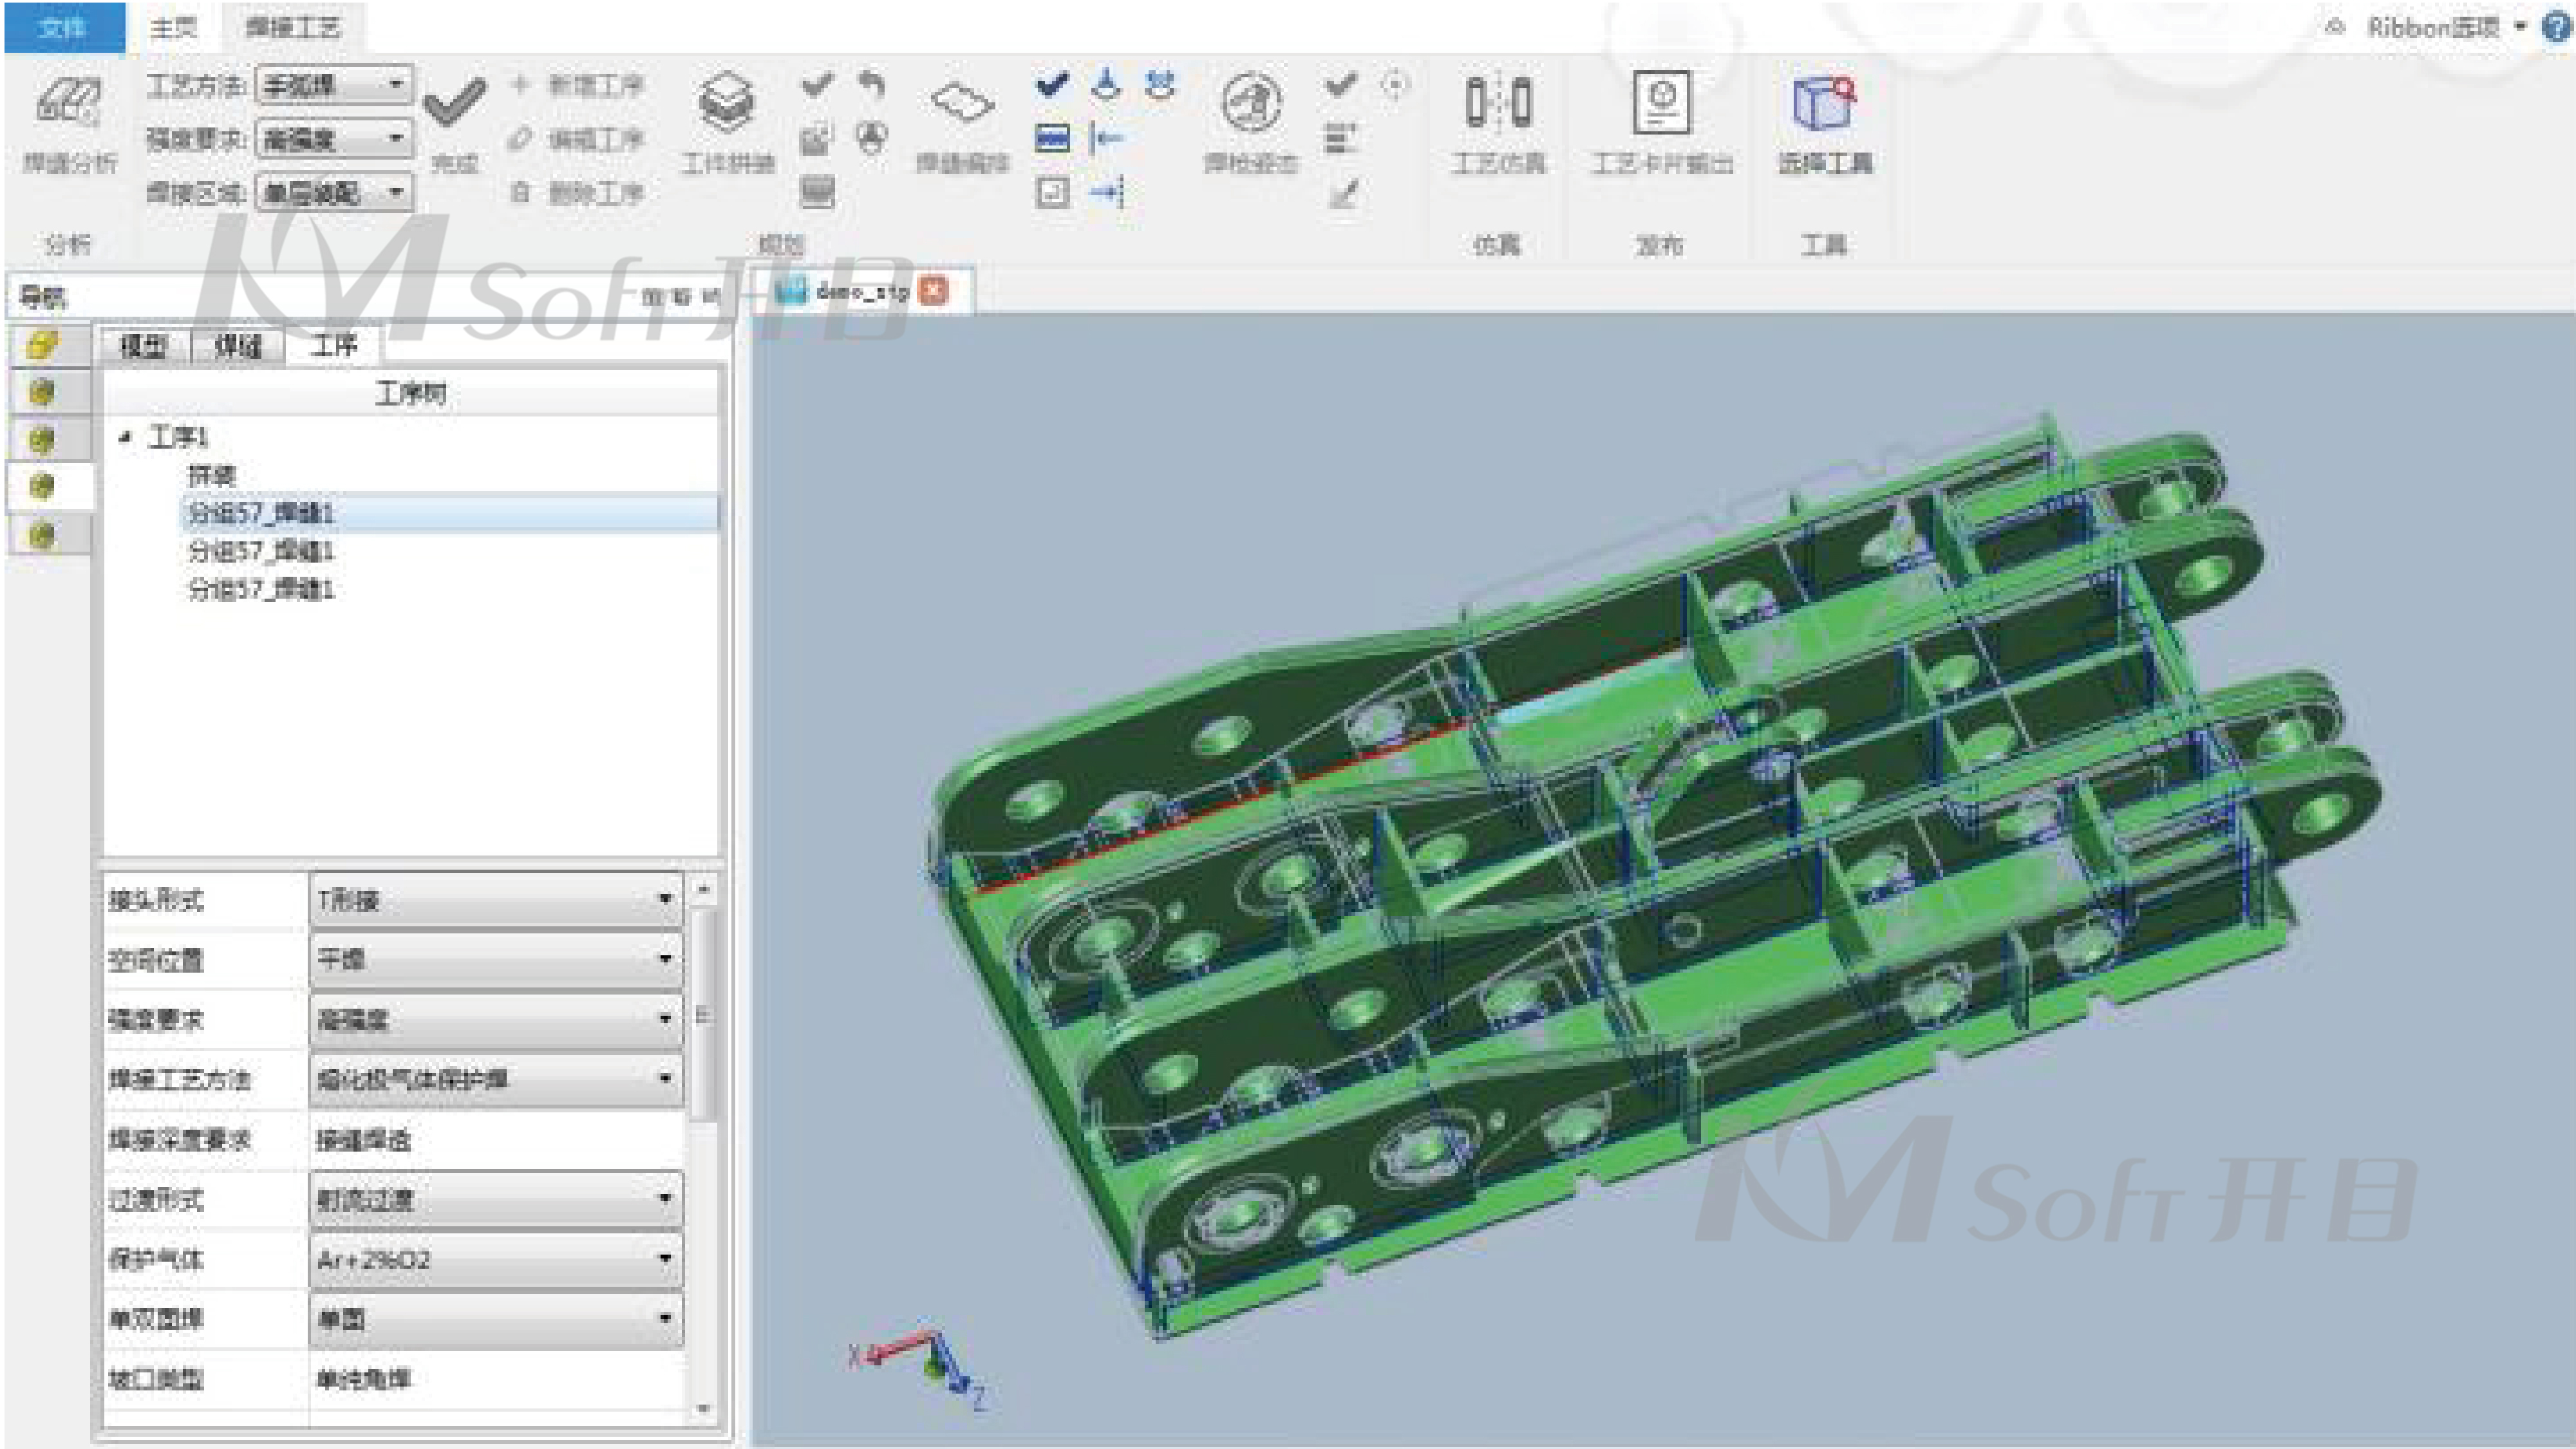
Task: Switch to the 主页 ribbon tab
Action: pos(174,27)
